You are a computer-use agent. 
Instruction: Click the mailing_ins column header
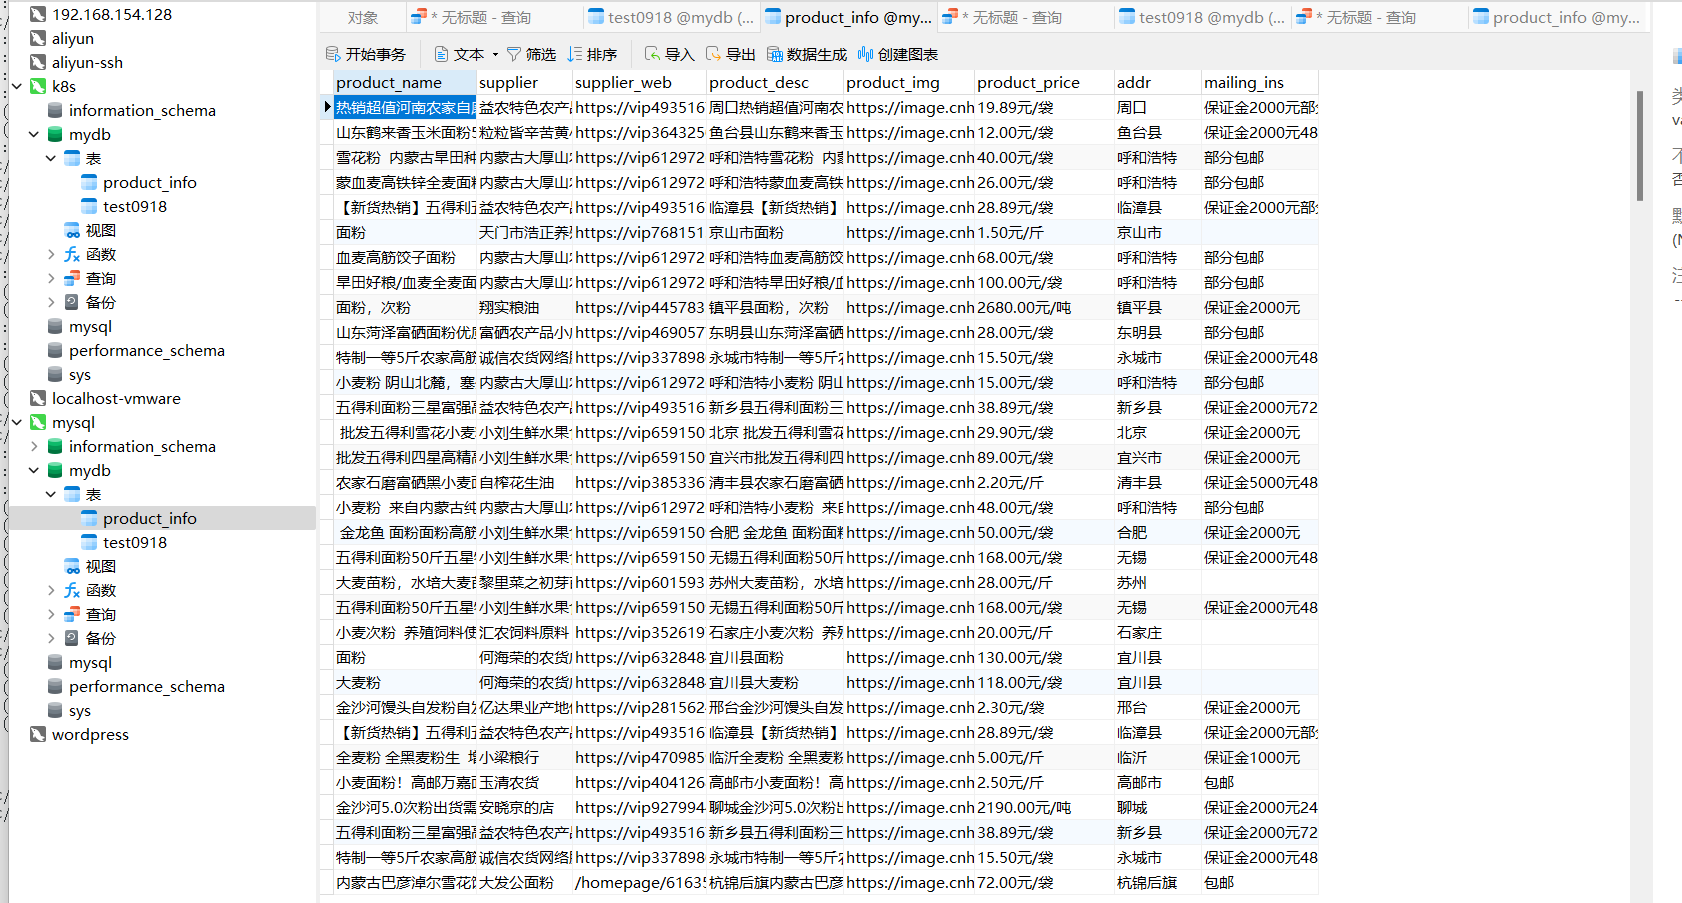[1259, 82]
